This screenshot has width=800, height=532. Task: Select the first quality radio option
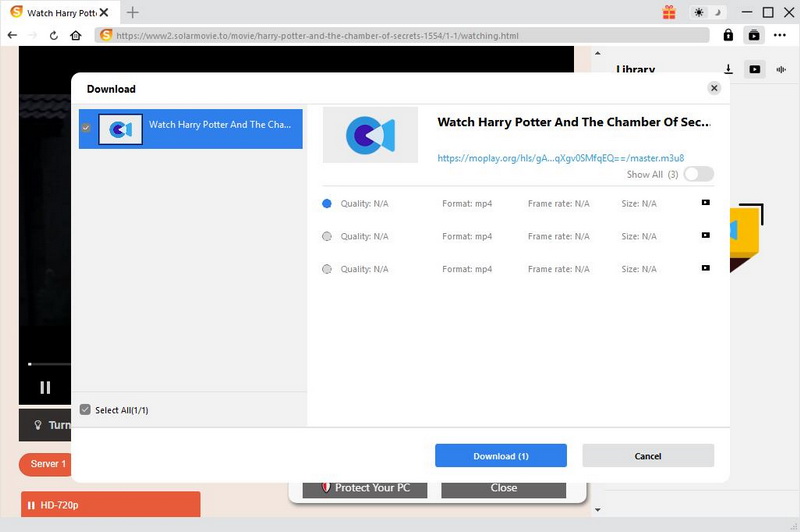click(x=327, y=204)
